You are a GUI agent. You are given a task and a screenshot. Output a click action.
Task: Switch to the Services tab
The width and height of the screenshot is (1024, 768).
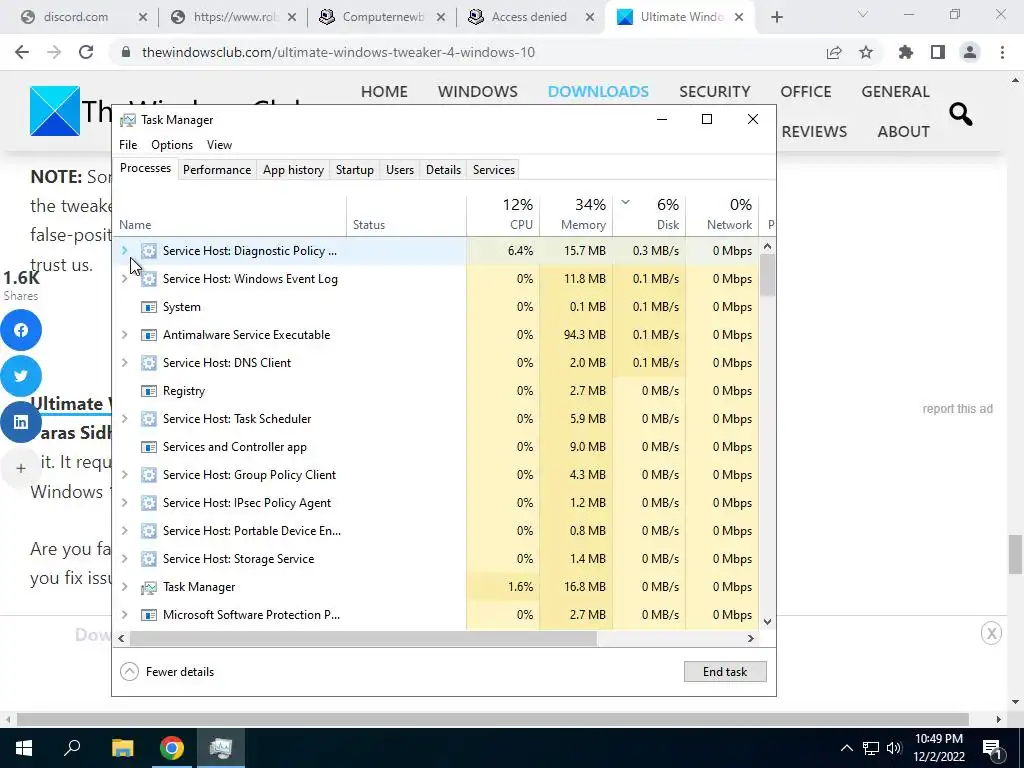tap(494, 170)
